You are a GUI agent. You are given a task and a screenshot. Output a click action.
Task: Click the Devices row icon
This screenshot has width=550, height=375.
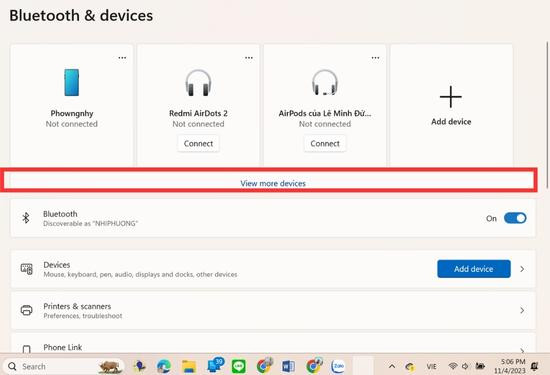pyautogui.click(x=27, y=269)
